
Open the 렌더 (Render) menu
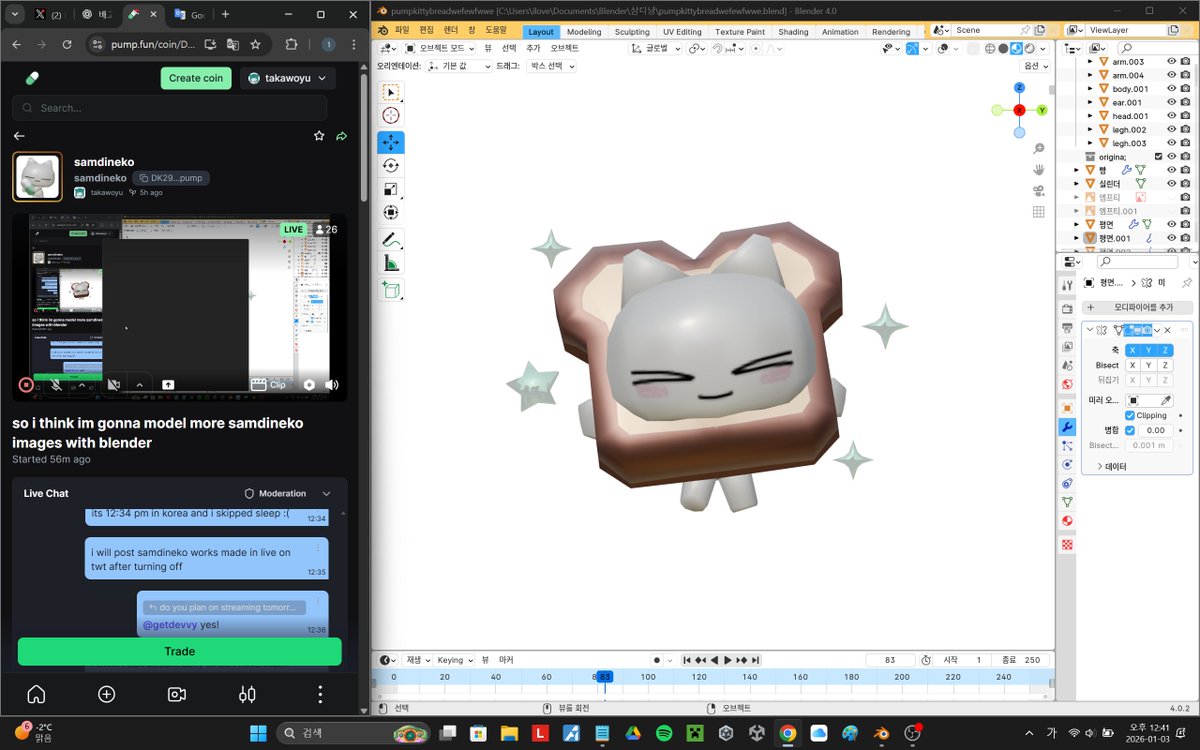(x=451, y=31)
